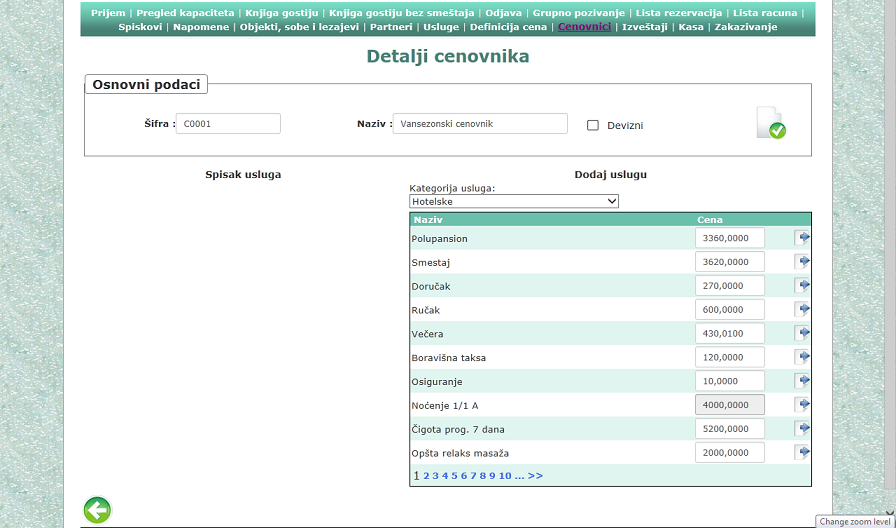Edit Čigota prog. 7 dana price
Image resolution: width=896 pixels, height=528 pixels.
730,429
